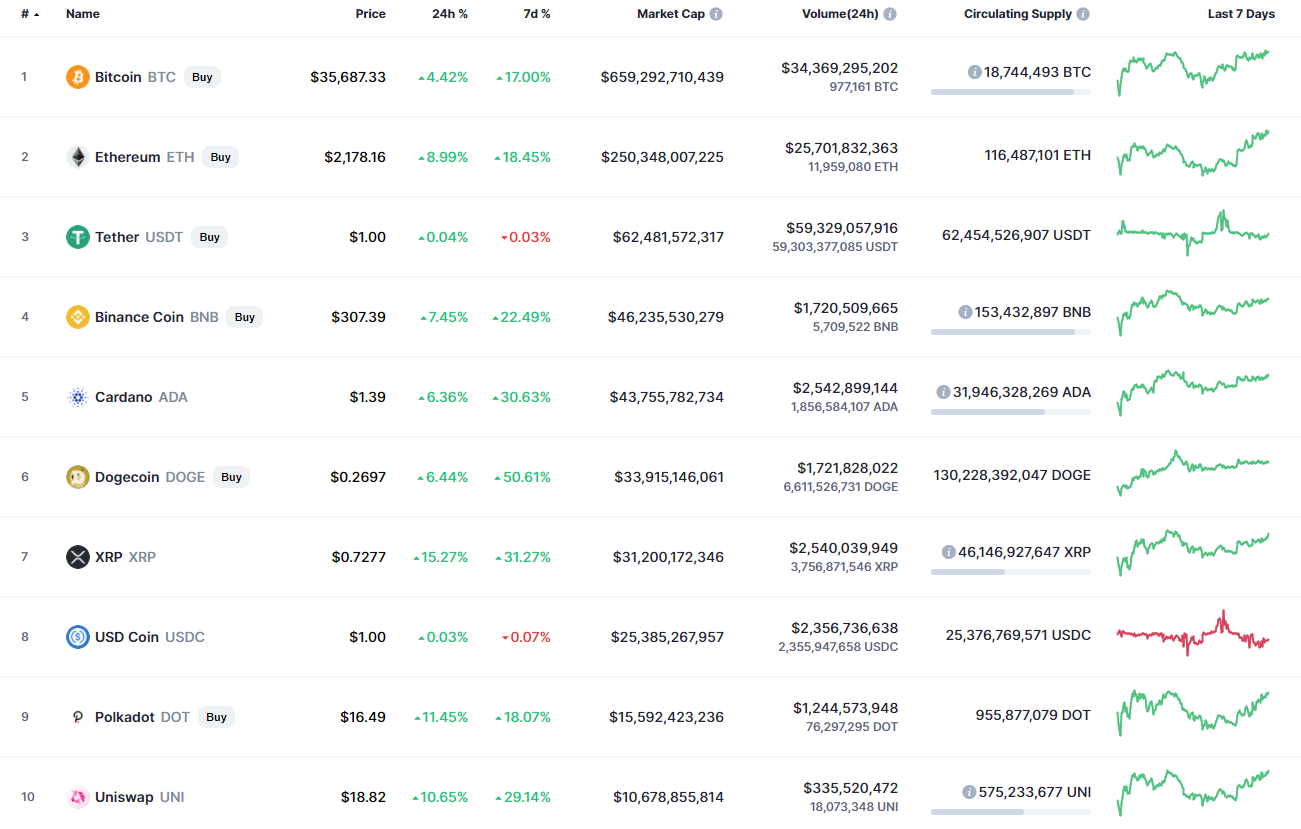
Task: Open Dogecoin's 7-day sparkline chart
Action: [1193, 473]
